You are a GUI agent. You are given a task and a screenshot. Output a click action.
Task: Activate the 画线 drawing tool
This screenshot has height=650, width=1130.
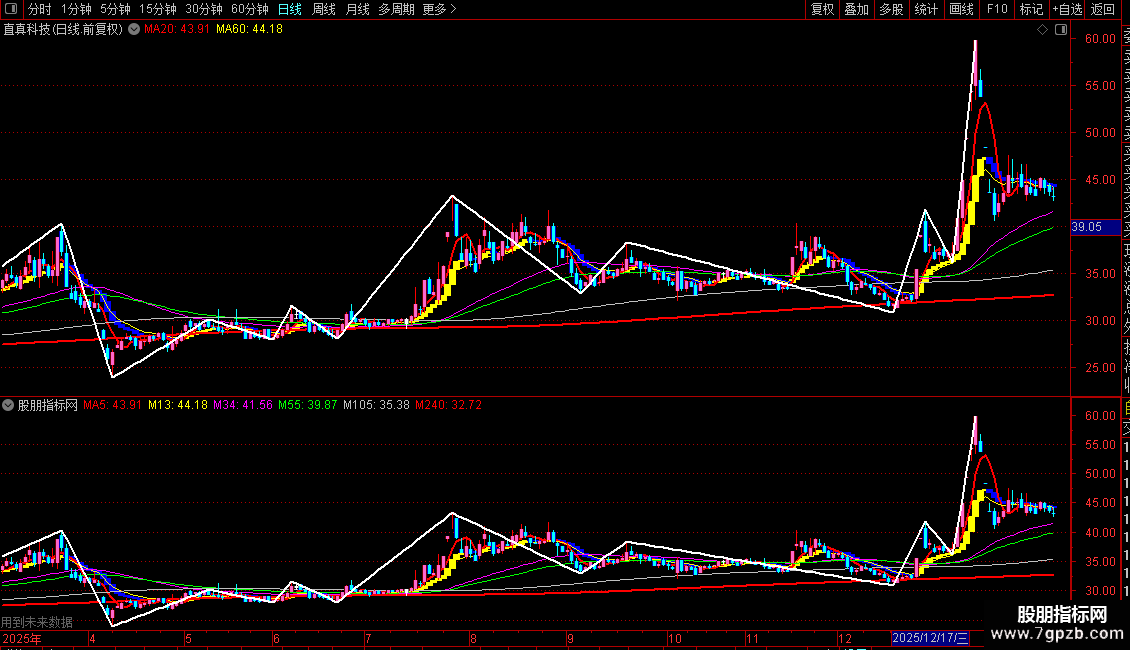pyautogui.click(x=961, y=9)
